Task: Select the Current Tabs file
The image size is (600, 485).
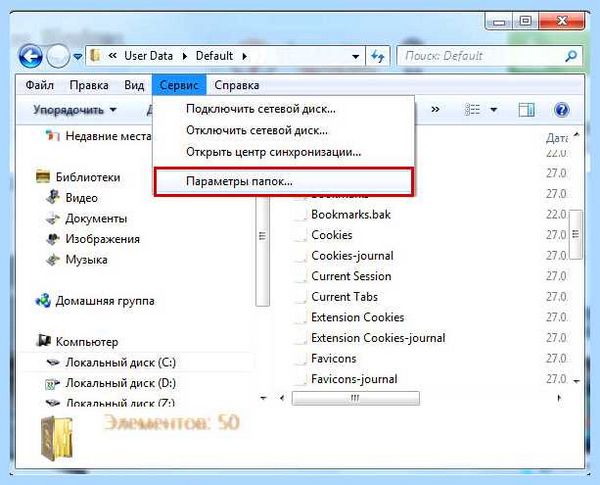Action: (x=344, y=297)
